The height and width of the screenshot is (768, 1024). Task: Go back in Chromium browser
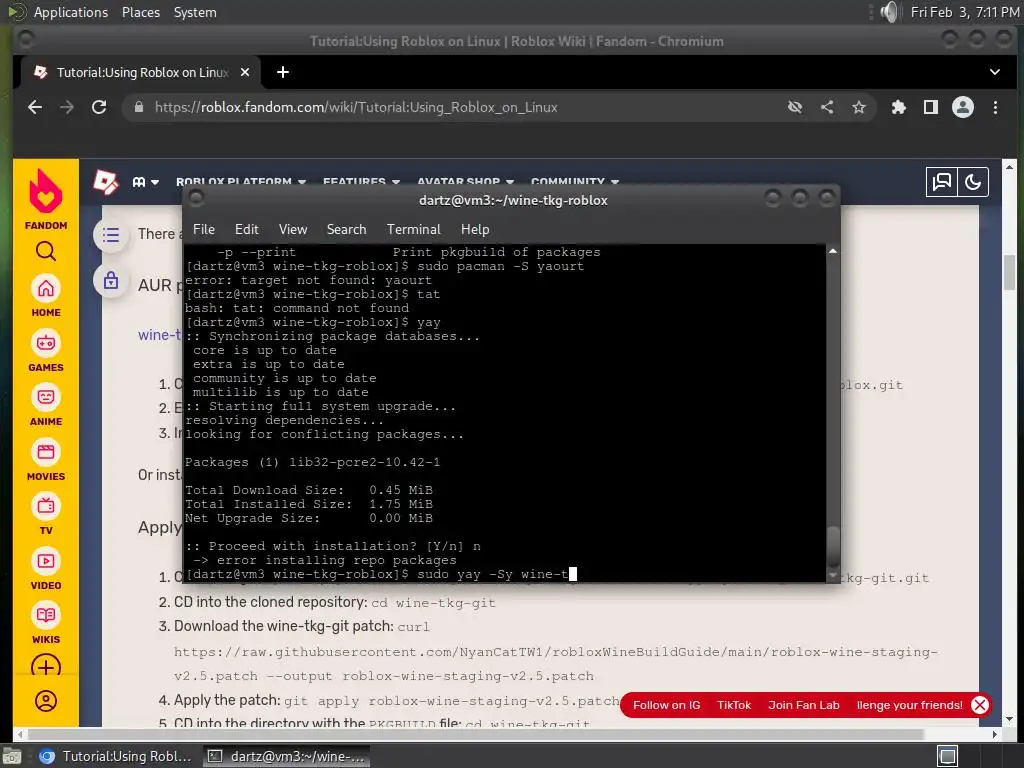[35, 107]
